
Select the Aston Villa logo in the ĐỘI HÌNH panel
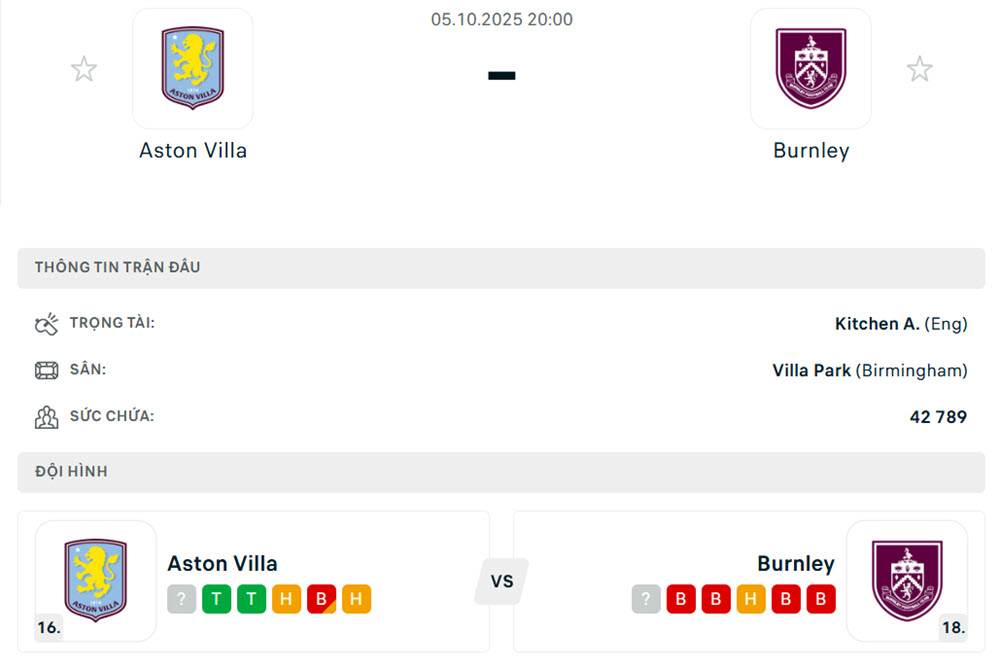pyautogui.click(x=95, y=580)
